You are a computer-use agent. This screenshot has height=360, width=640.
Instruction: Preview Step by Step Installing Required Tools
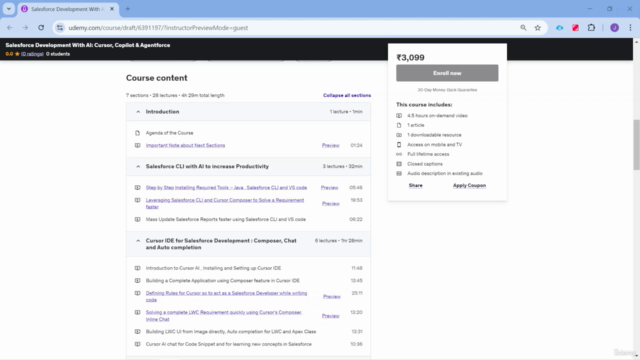pyautogui.click(x=329, y=188)
